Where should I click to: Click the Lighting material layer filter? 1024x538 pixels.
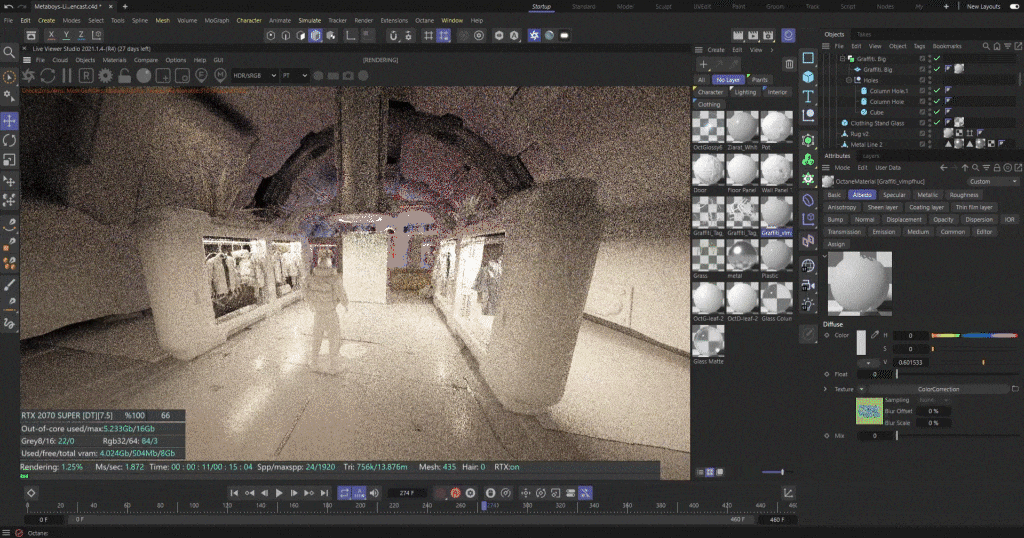745,92
